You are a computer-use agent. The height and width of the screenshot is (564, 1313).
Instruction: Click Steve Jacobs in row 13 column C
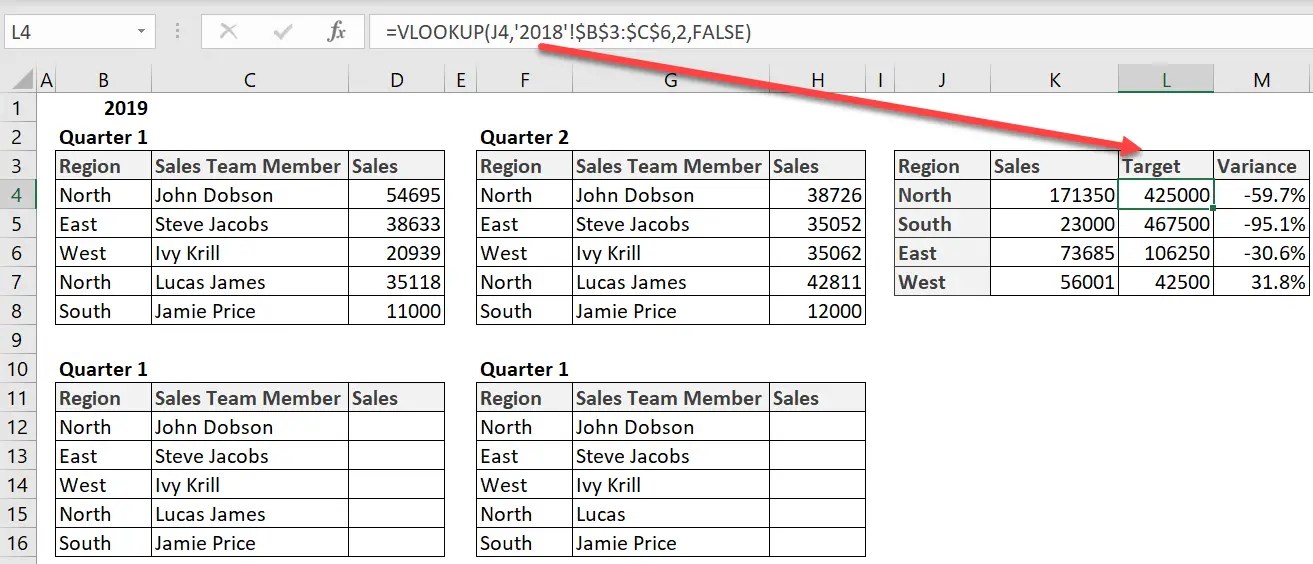tap(250, 456)
